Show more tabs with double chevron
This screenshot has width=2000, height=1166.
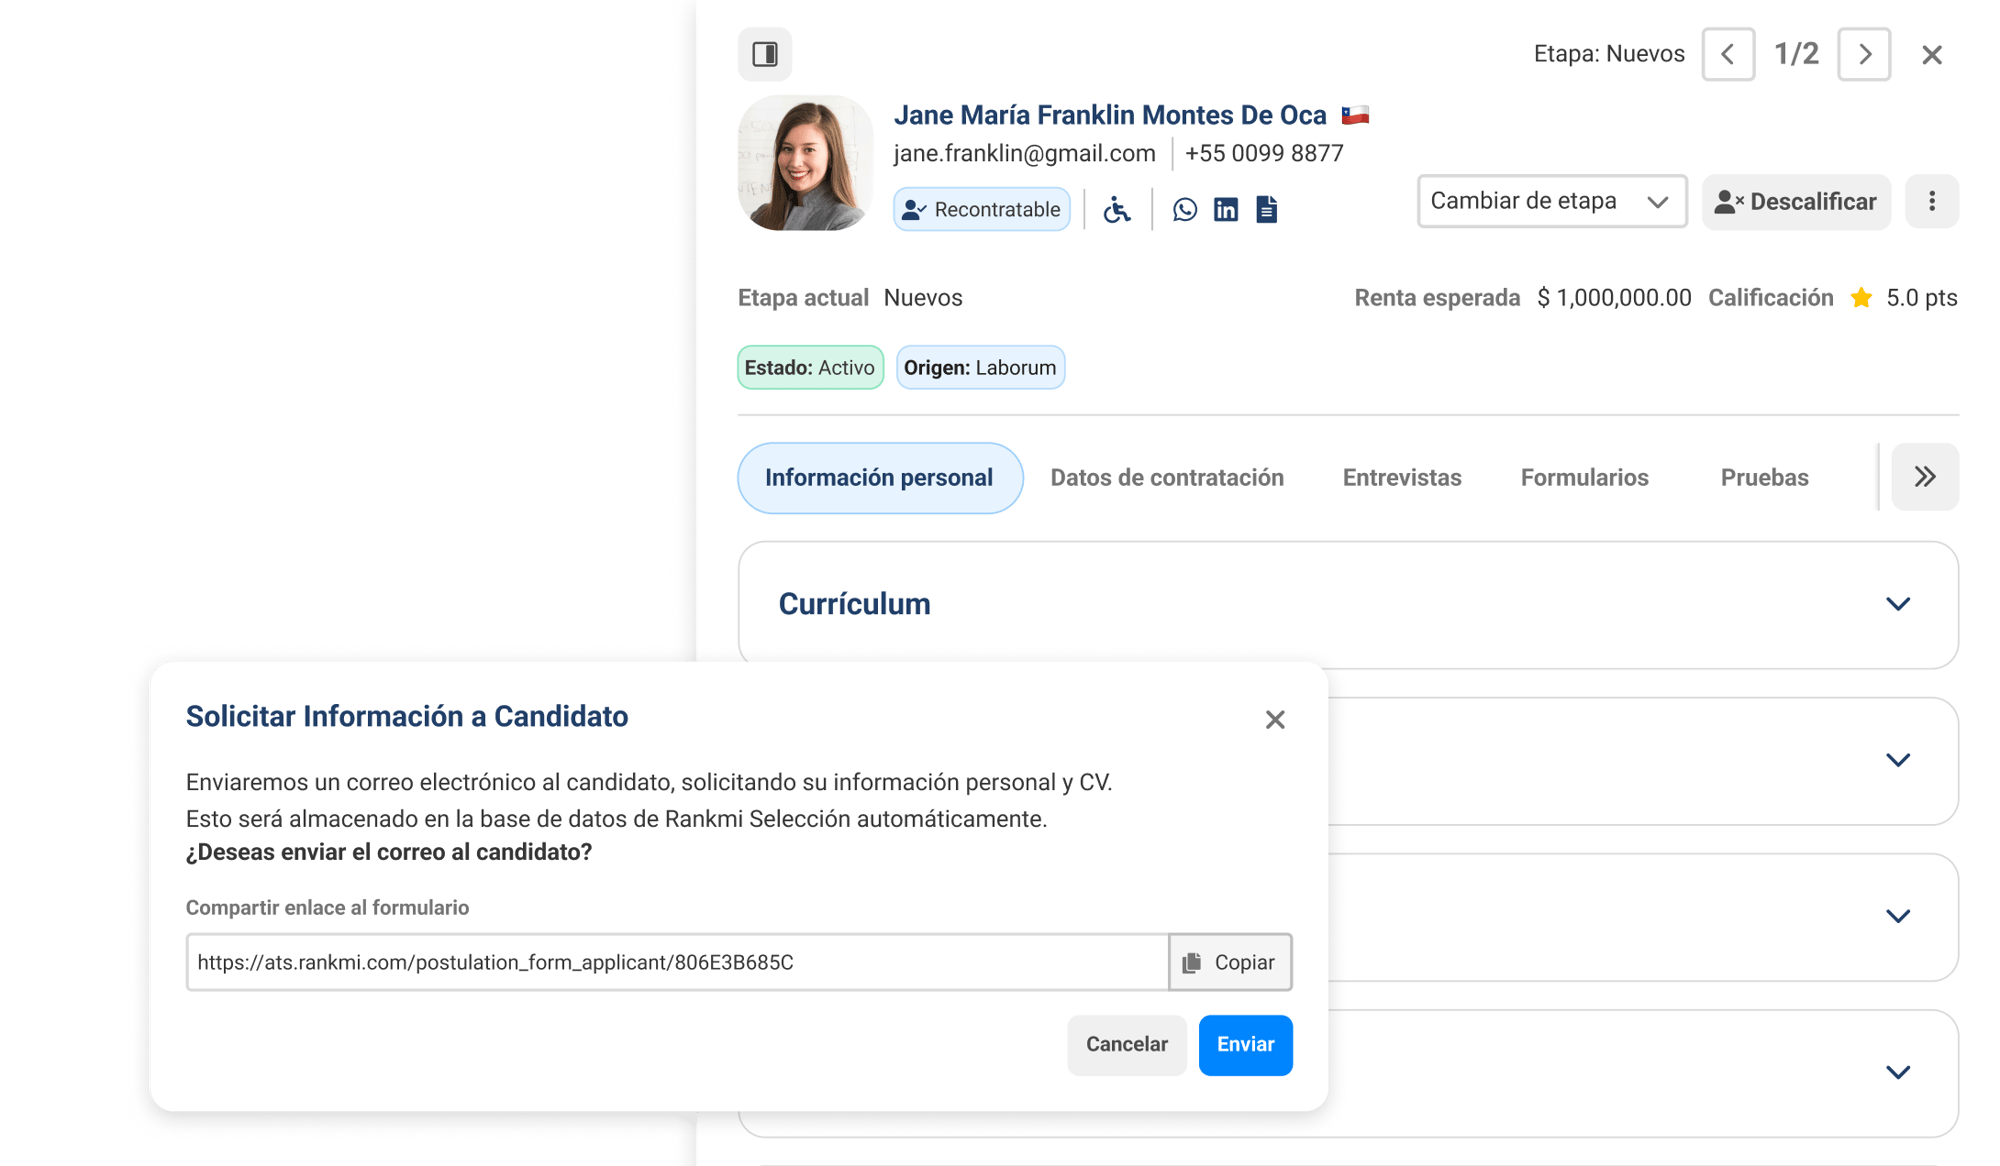tap(1924, 477)
